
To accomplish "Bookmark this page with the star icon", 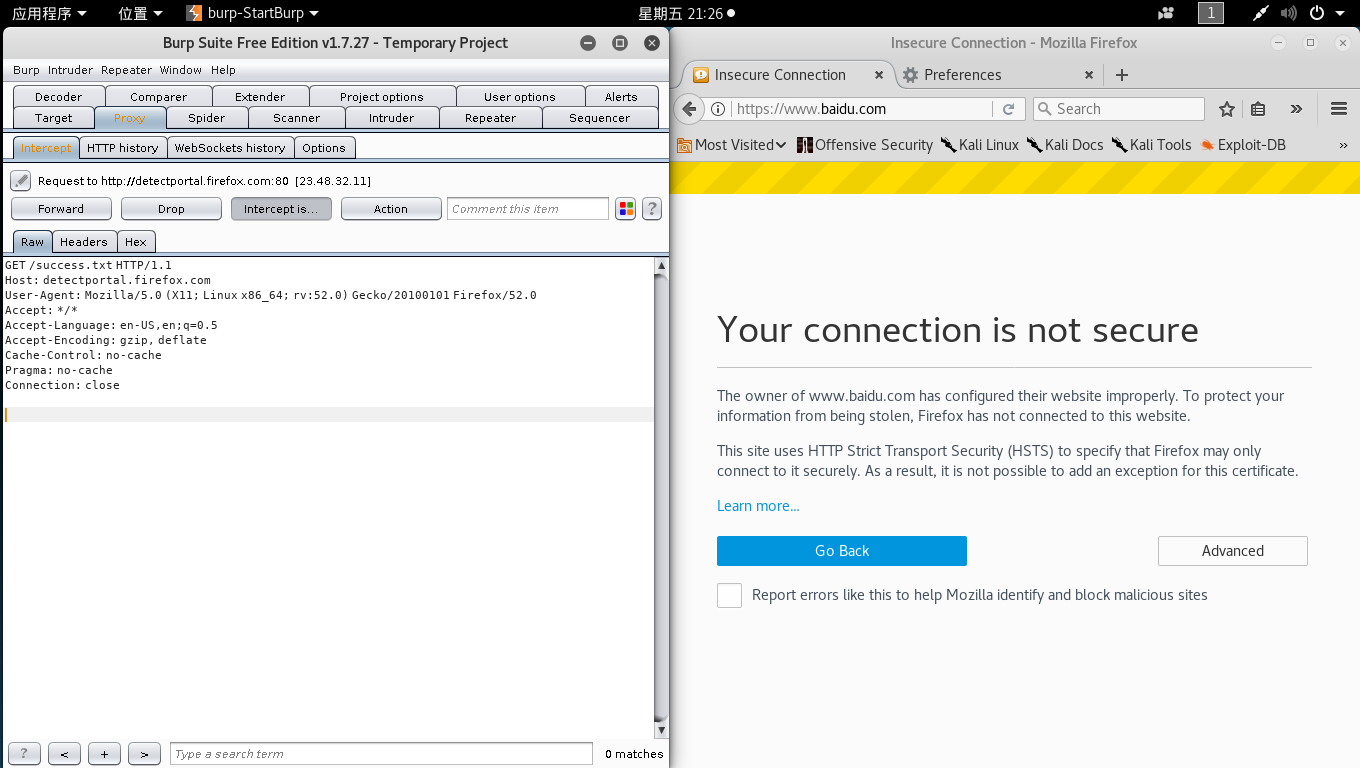I will pyautogui.click(x=1227, y=109).
